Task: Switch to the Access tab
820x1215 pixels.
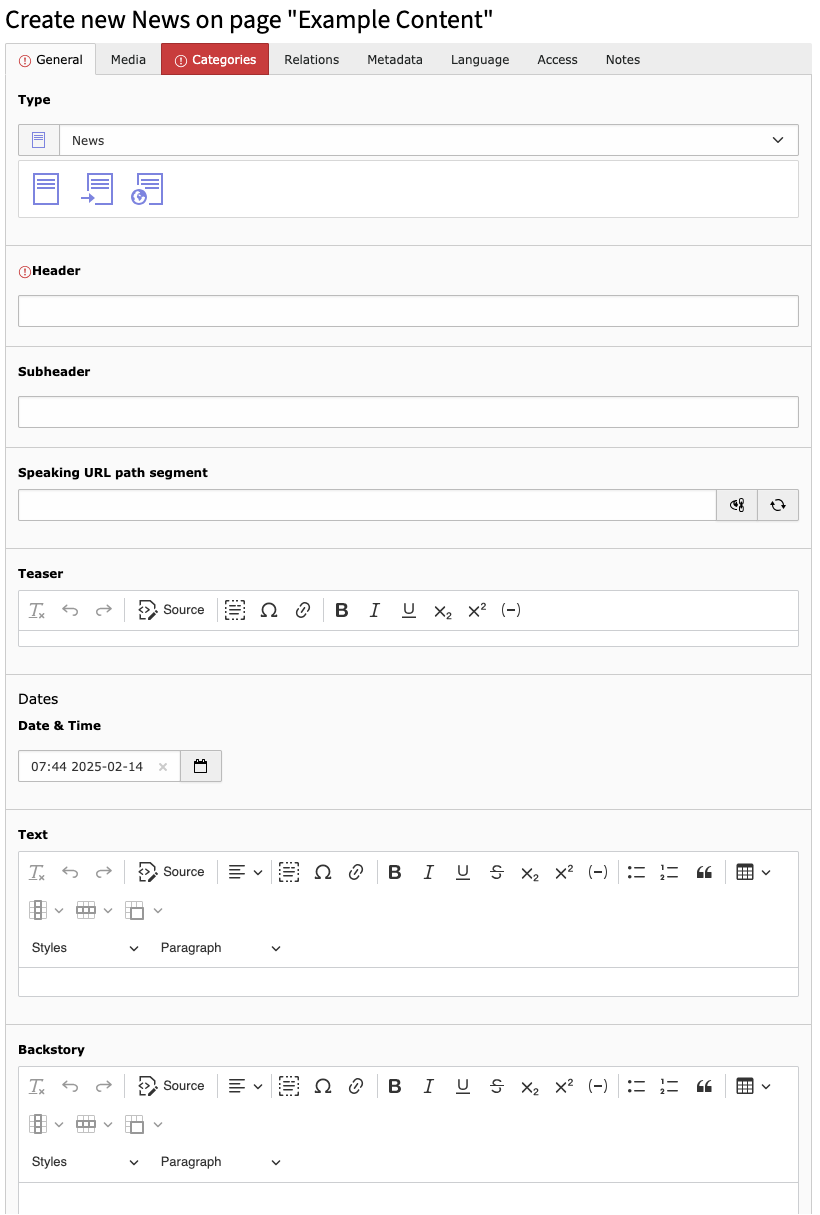Action: (557, 59)
